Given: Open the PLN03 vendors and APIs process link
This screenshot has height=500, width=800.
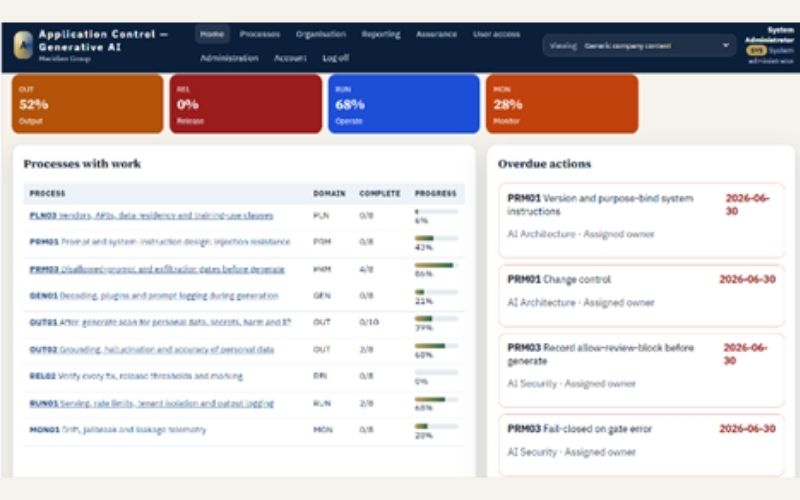Looking at the screenshot, I should tap(151, 216).
